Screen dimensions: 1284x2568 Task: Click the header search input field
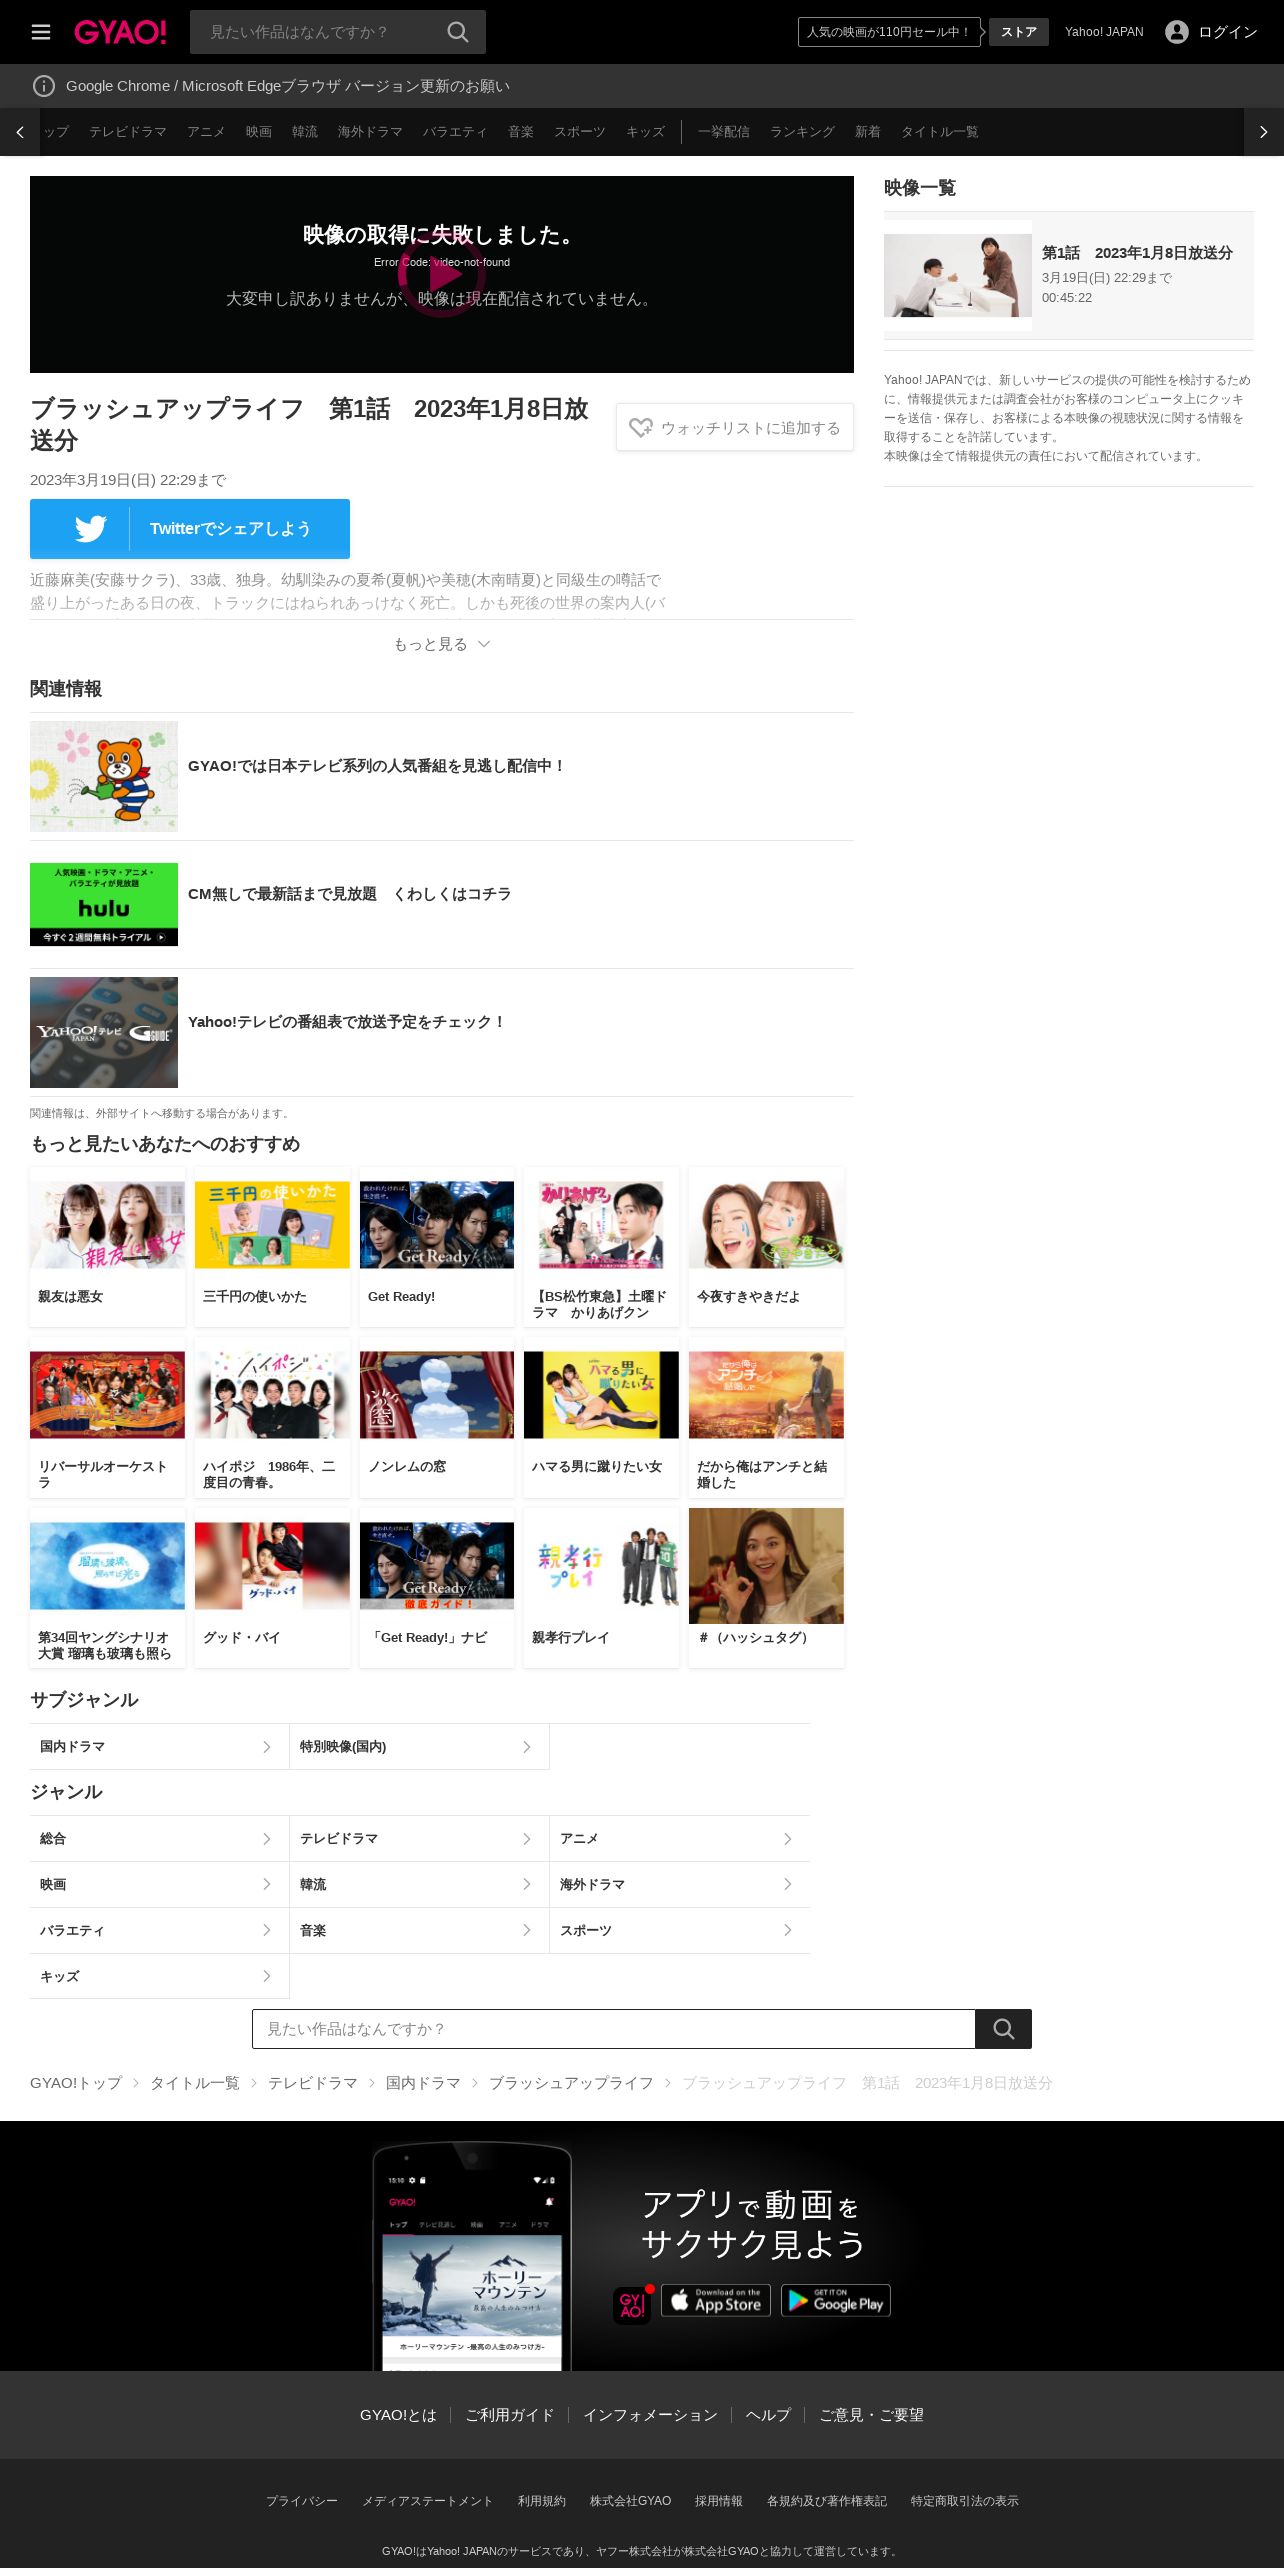tap(318, 32)
